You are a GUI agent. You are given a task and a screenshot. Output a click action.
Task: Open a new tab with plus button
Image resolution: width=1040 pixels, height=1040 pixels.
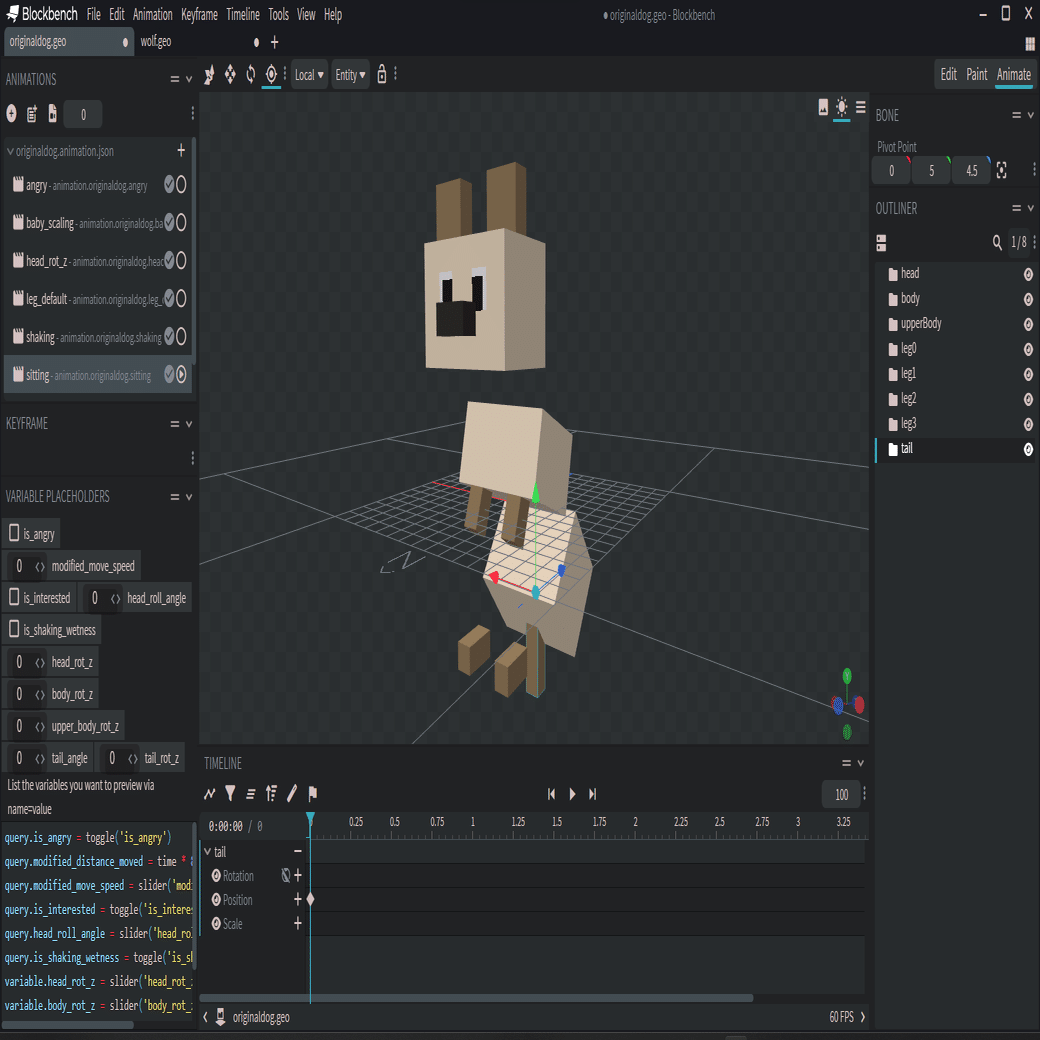point(275,42)
